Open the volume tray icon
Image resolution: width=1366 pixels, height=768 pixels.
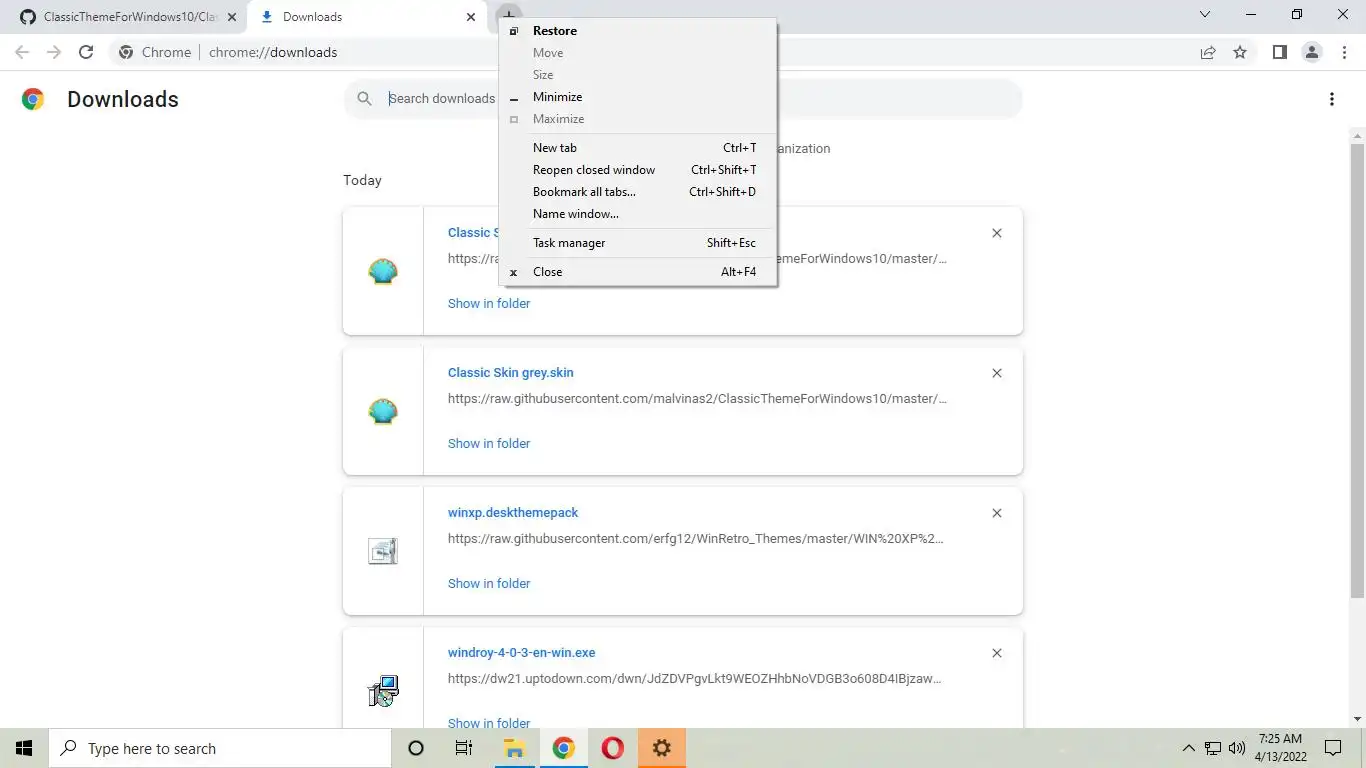click(1237, 748)
